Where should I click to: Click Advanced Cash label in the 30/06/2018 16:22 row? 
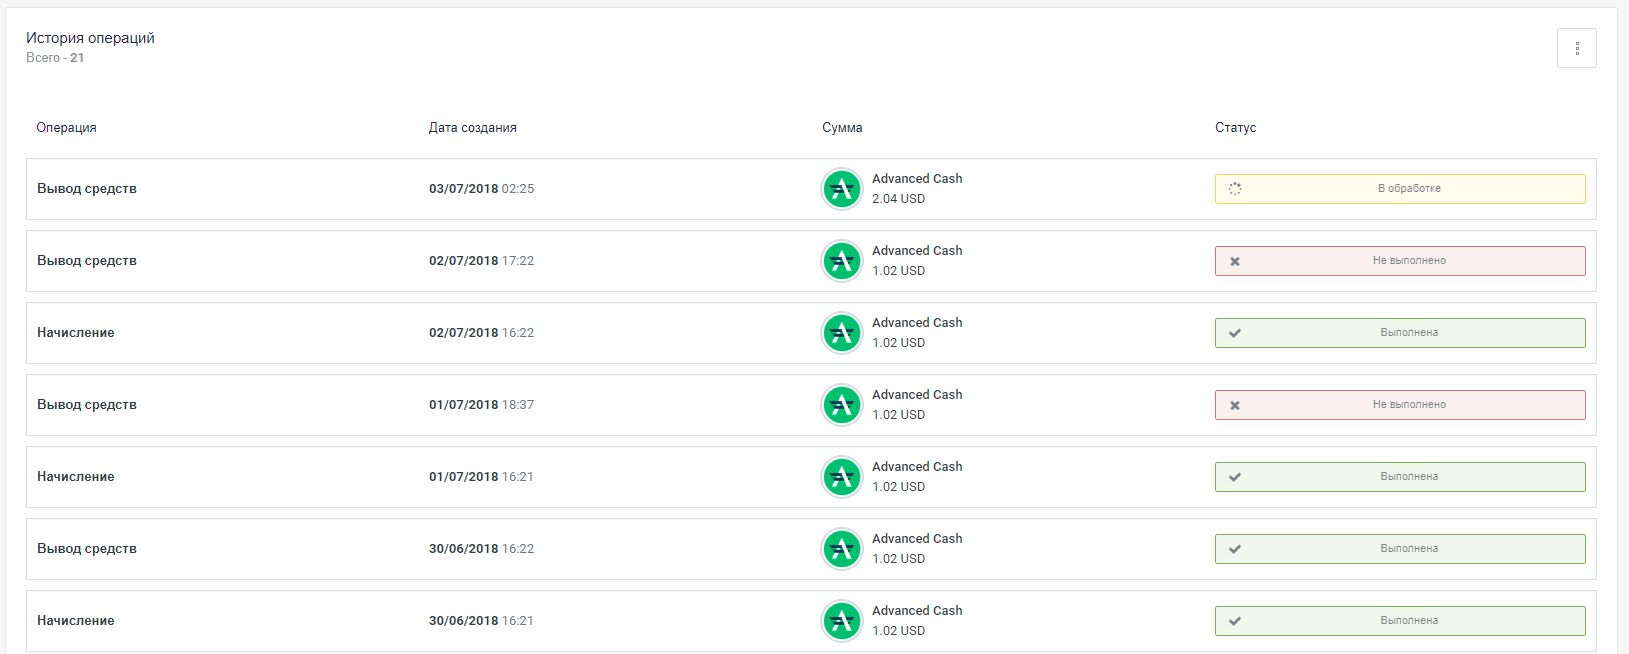917,539
